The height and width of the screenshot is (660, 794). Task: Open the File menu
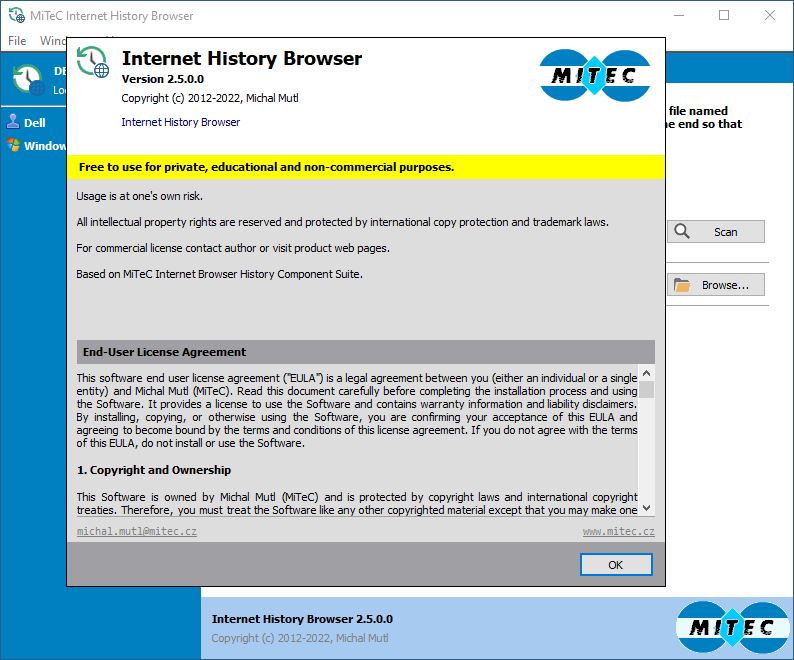tap(17, 41)
